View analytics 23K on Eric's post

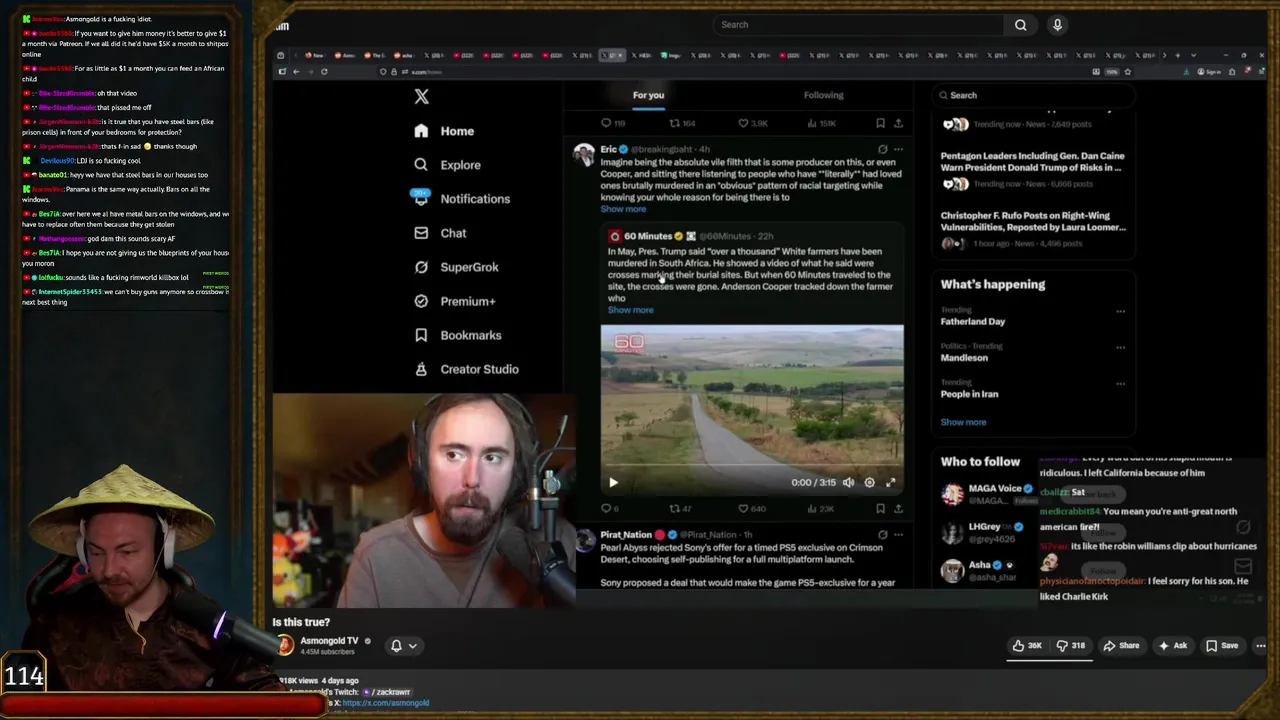click(x=820, y=508)
